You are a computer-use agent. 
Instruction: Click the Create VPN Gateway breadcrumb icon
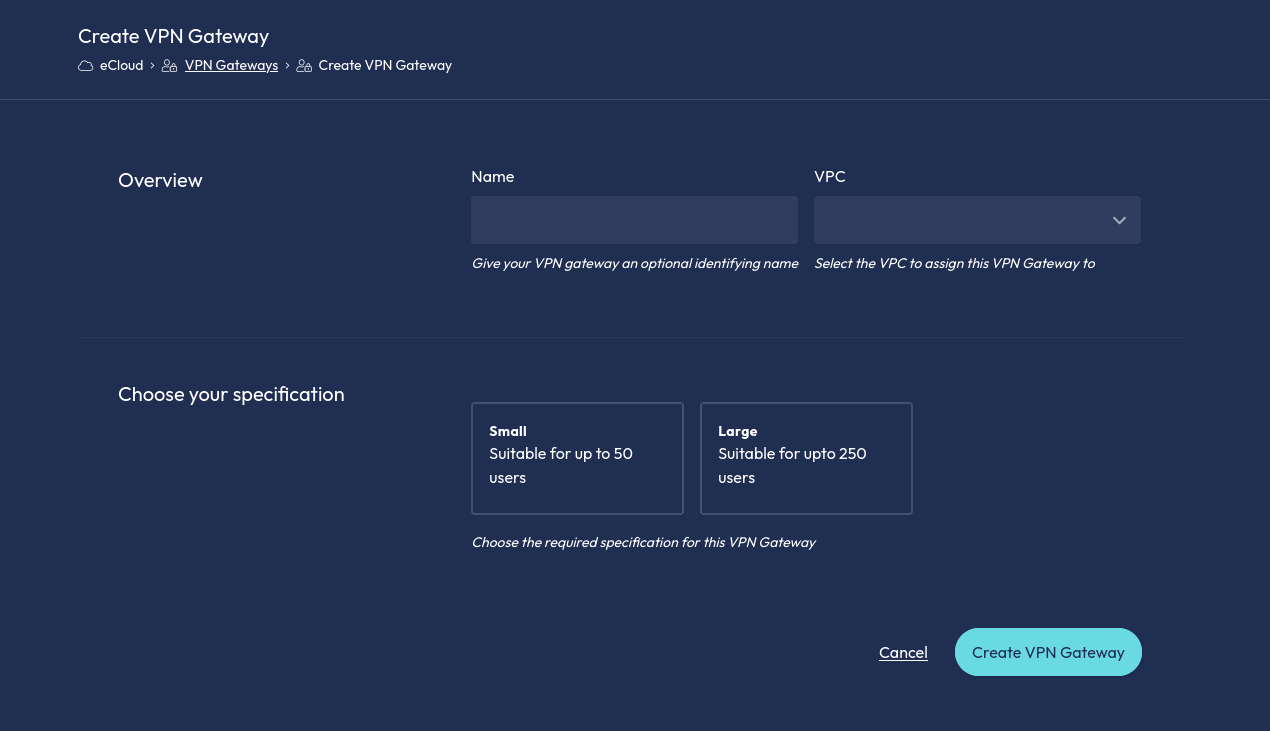[305, 65]
